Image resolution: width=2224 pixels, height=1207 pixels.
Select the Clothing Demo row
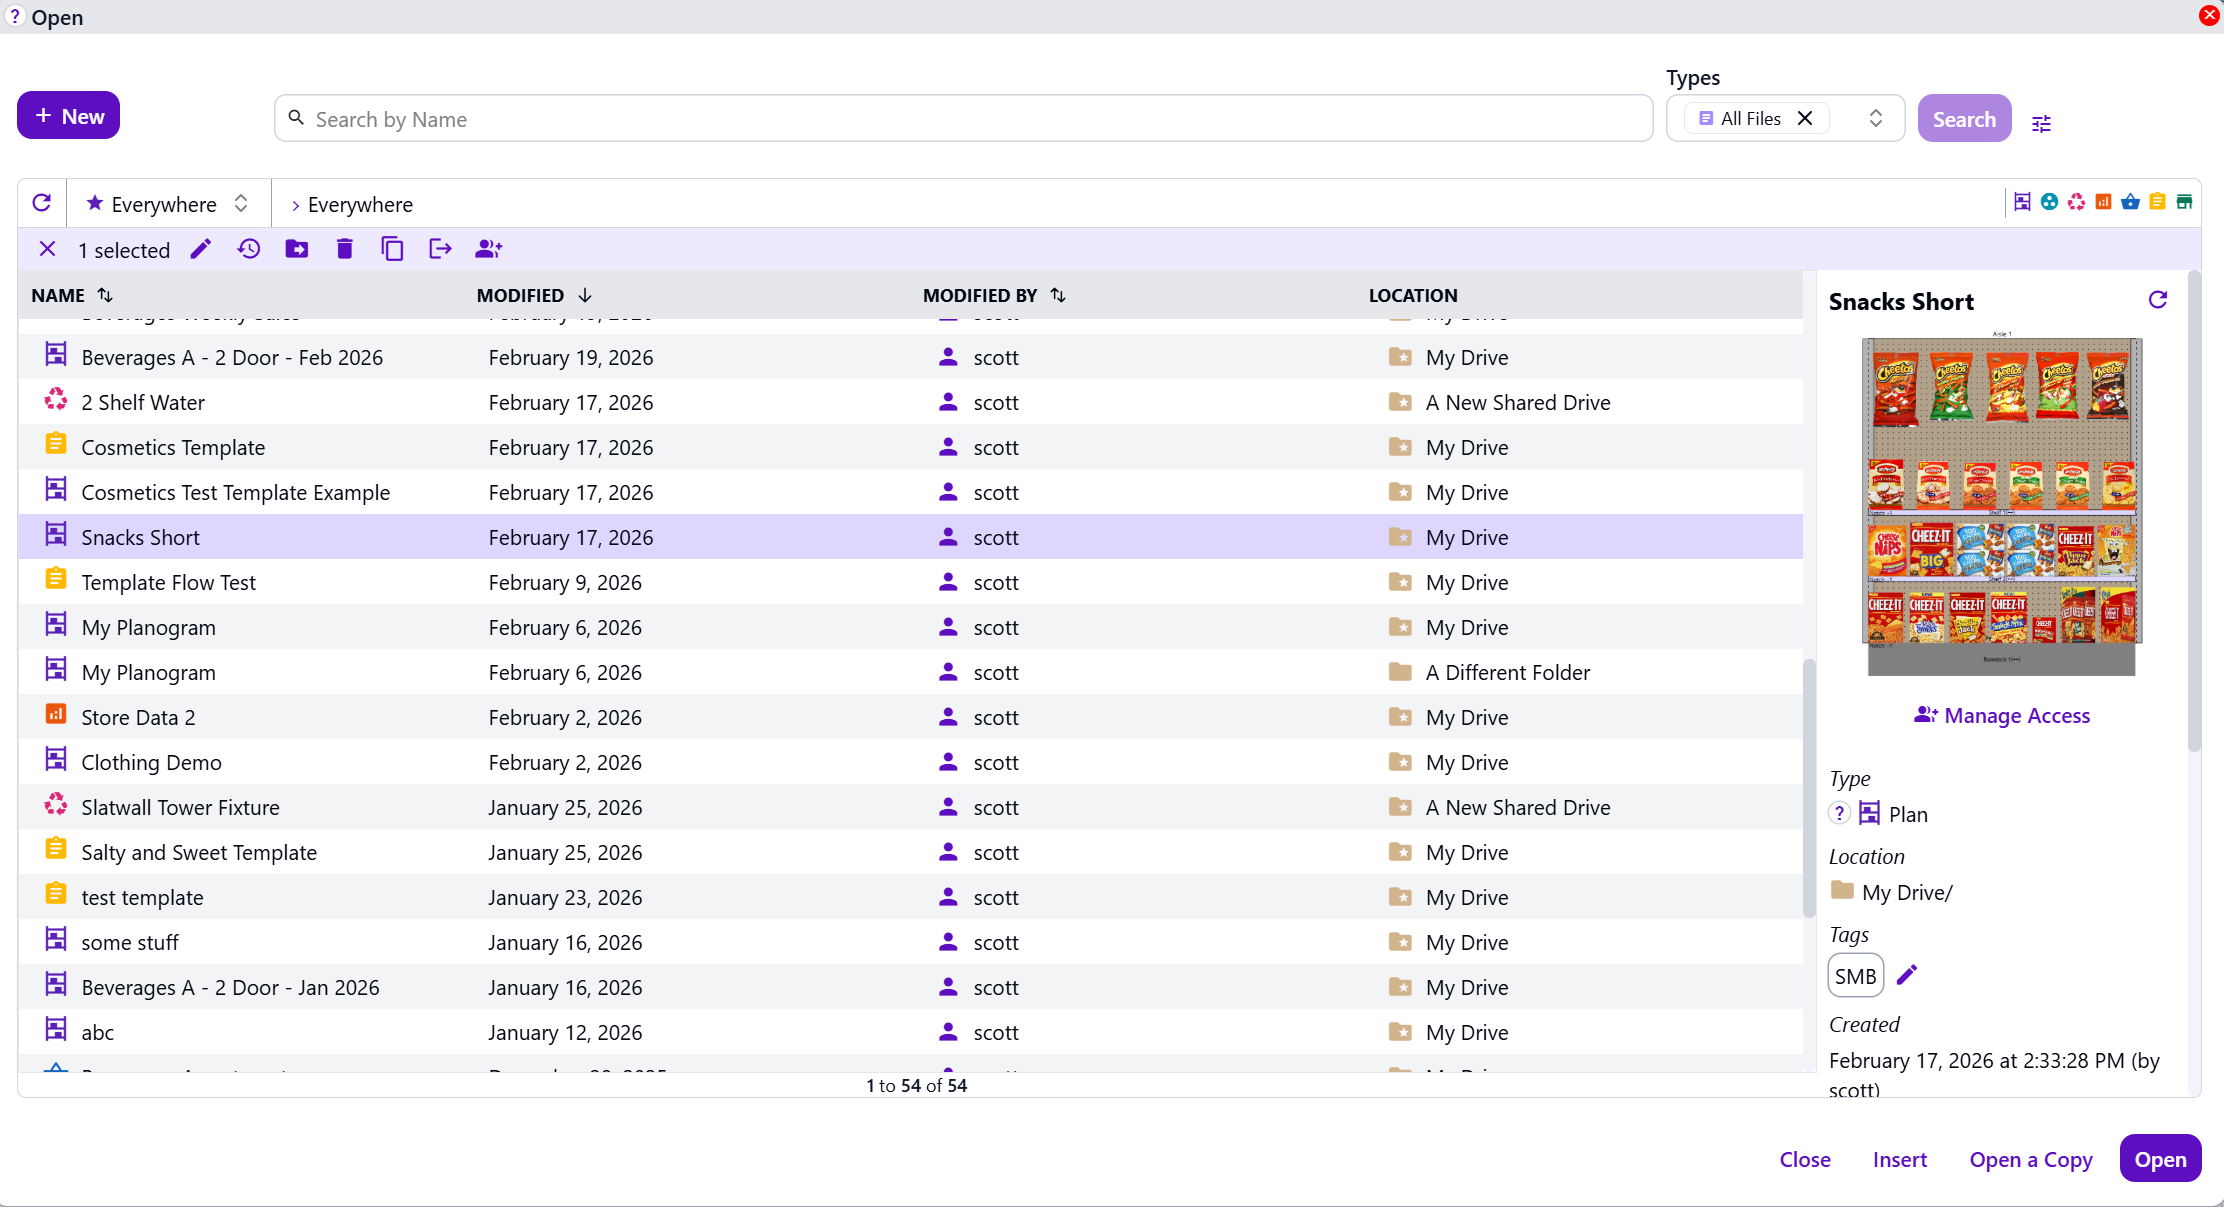click(151, 762)
